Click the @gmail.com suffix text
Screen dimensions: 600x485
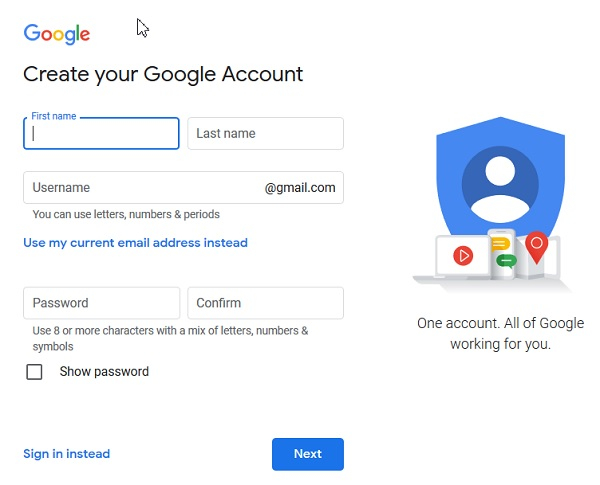(x=300, y=187)
